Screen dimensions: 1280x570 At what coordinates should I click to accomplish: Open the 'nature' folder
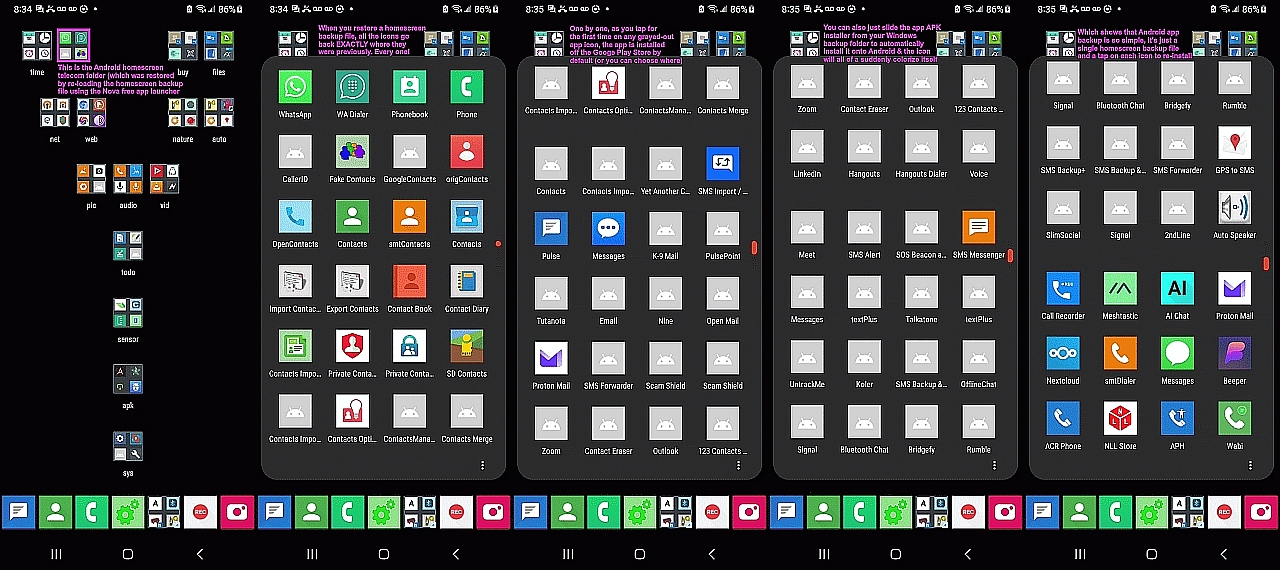[183, 112]
